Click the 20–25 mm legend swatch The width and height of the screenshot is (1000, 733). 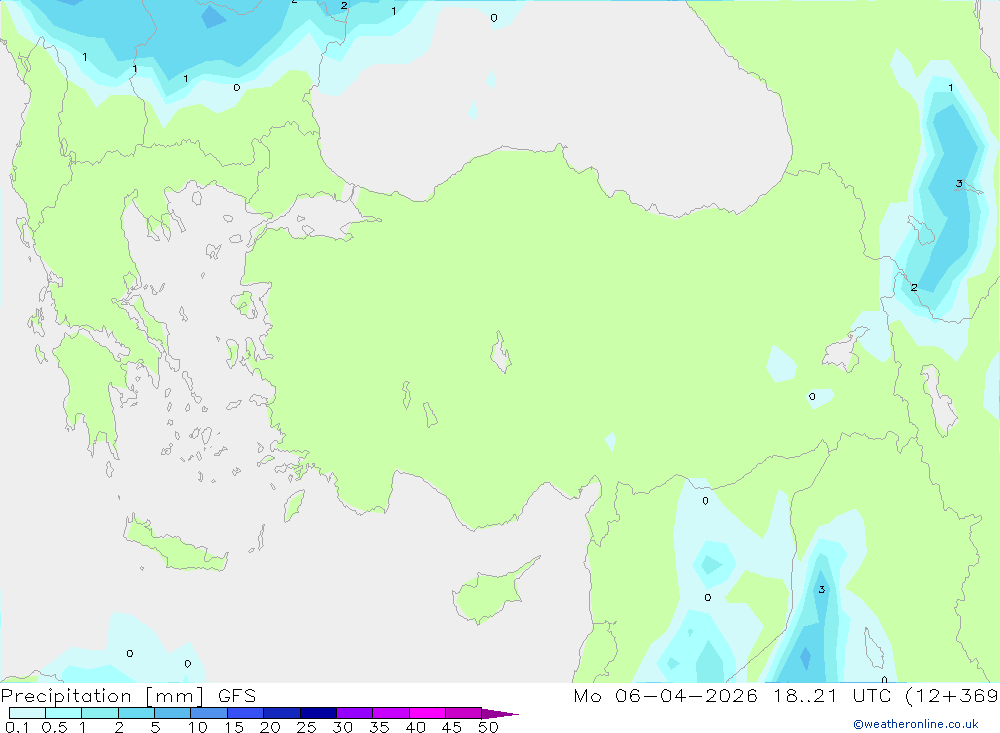pyautogui.click(x=282, y=713)
